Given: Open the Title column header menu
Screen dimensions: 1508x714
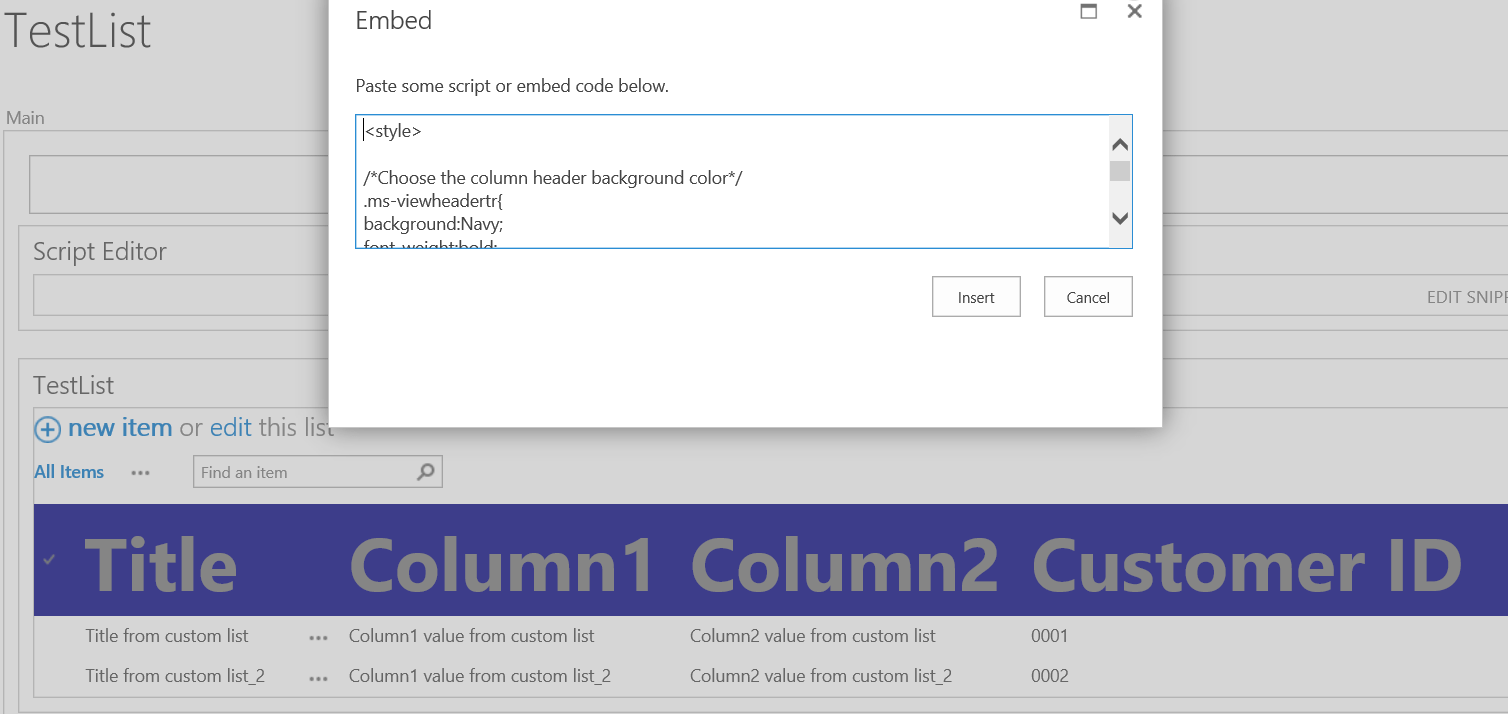Looking at the screenshot, I should tap(162, 565).
